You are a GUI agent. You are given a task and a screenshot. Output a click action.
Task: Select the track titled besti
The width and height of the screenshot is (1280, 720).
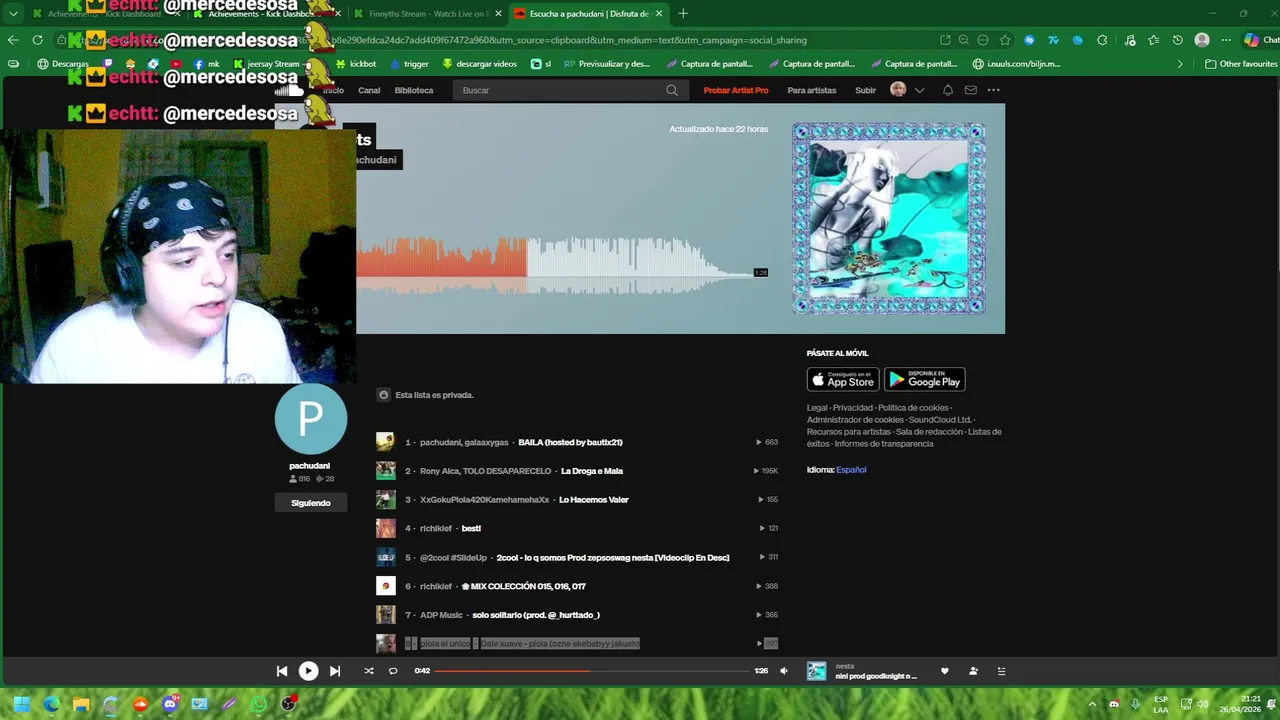(x=471, y=528)
